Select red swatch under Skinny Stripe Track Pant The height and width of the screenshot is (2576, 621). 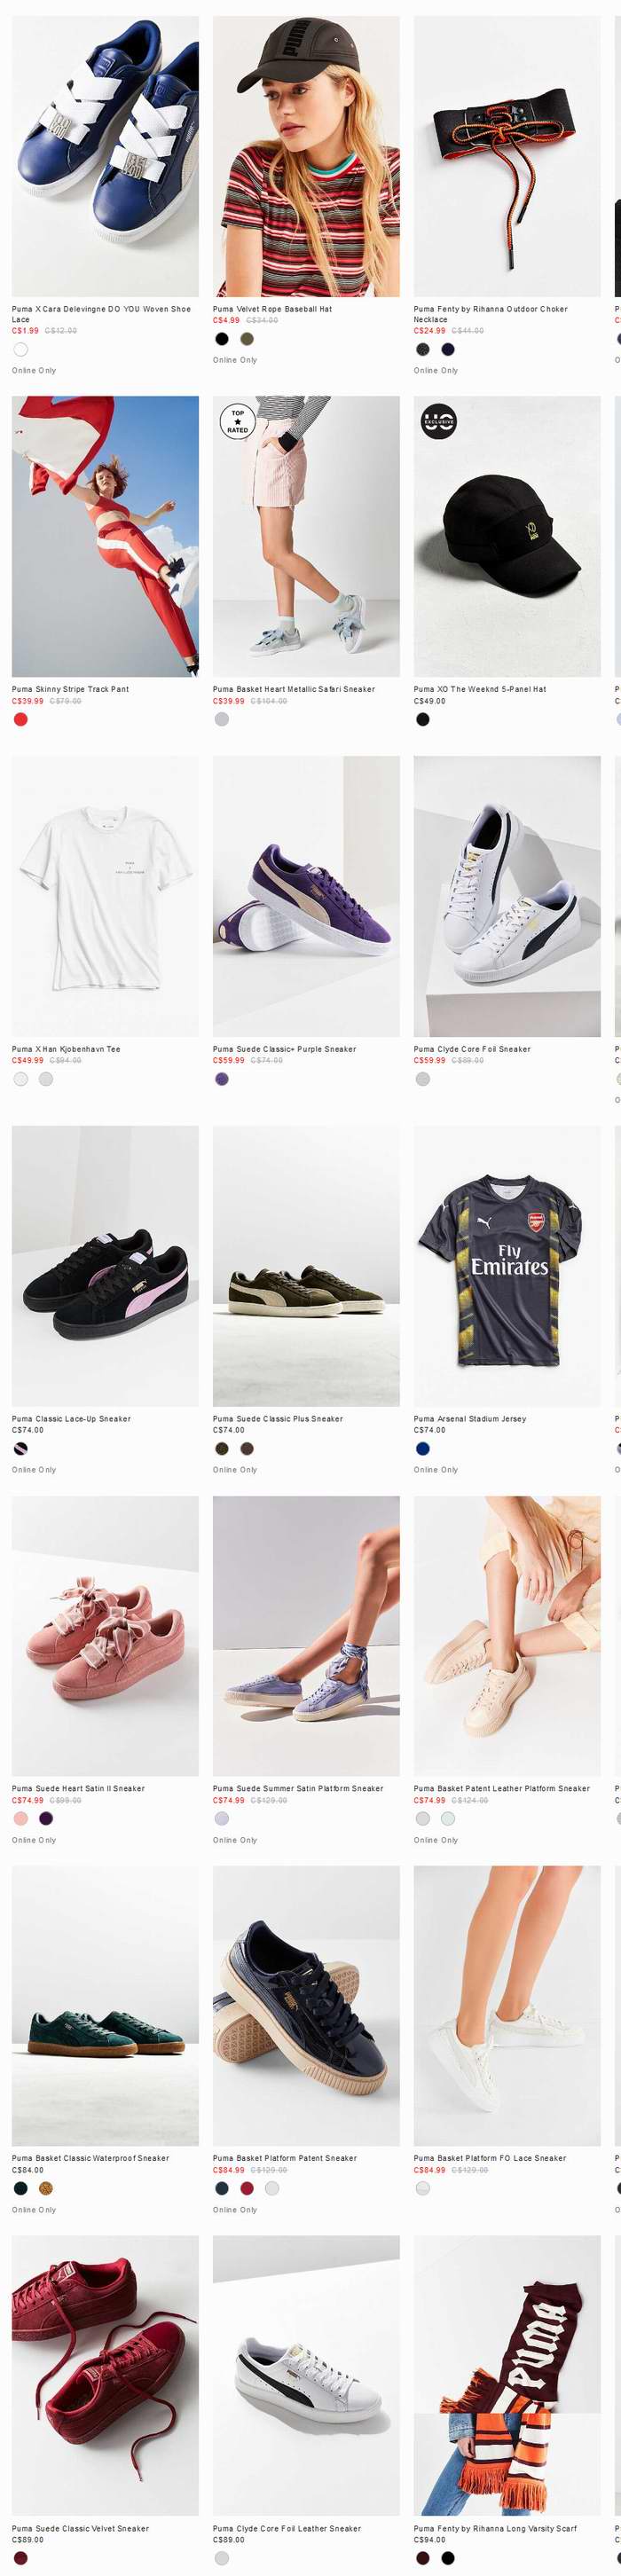[x=21, y=718]
